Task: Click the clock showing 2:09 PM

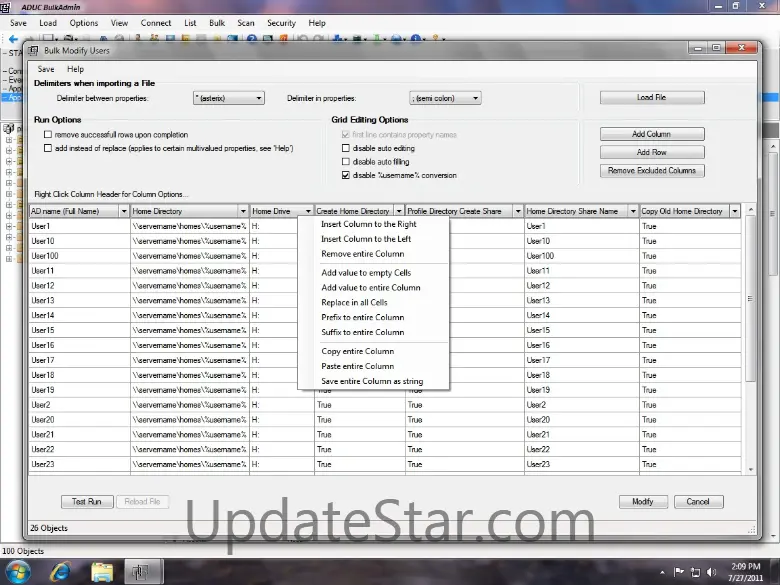Action: (x=746, y=567)
